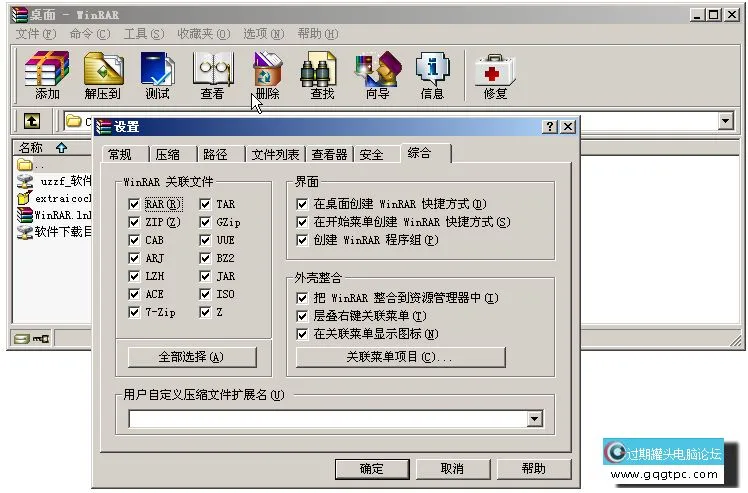Toggle 在开始菜单创建 WinRAR 快捷方式 checkbox
Screen dimensions: 748x493
pos(302,222)
